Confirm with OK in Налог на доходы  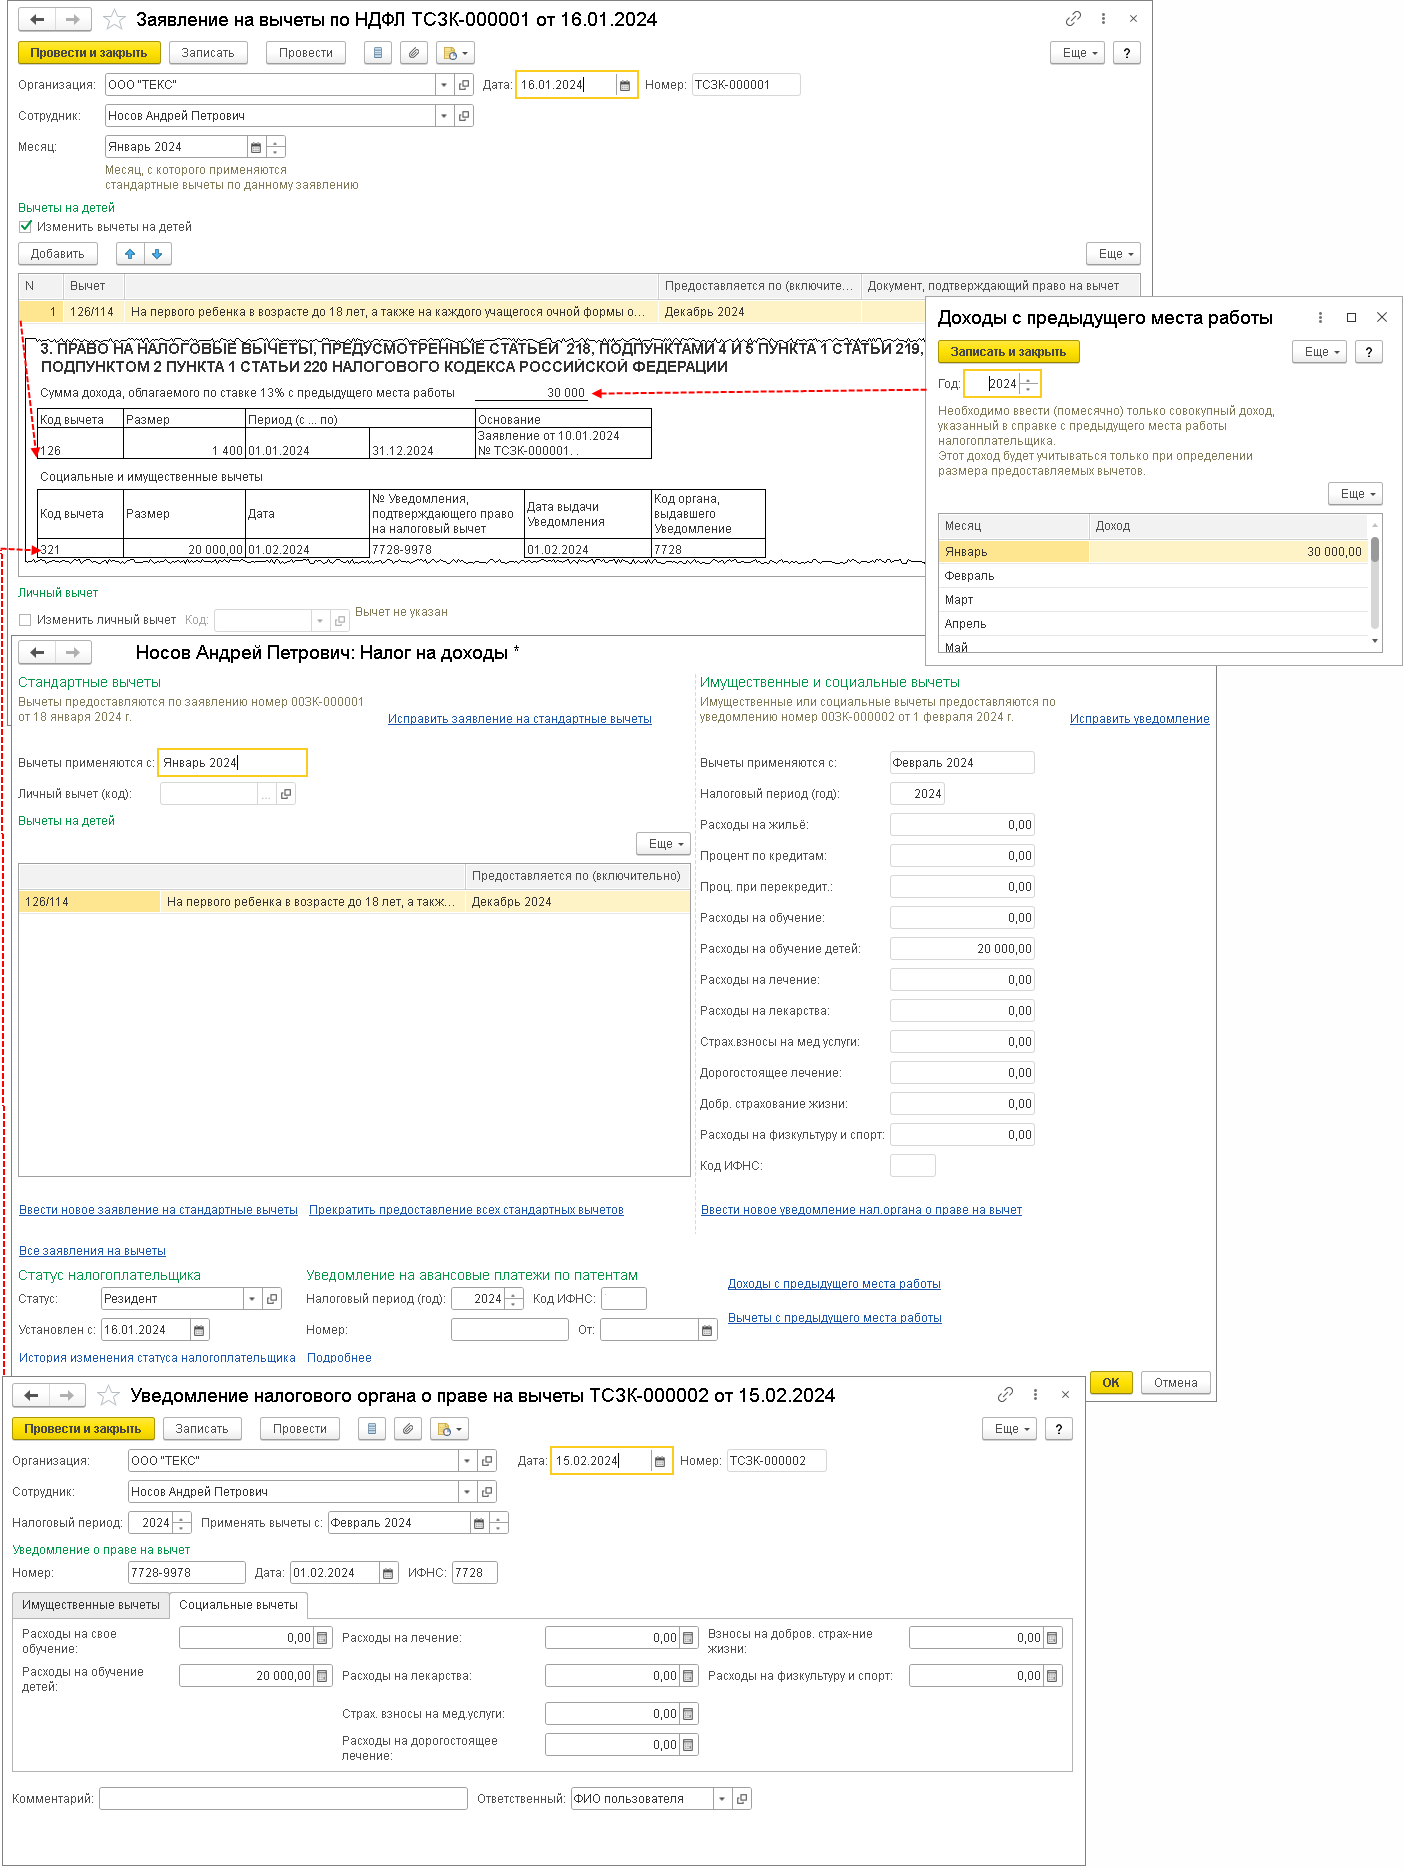pos(1111,1383)
